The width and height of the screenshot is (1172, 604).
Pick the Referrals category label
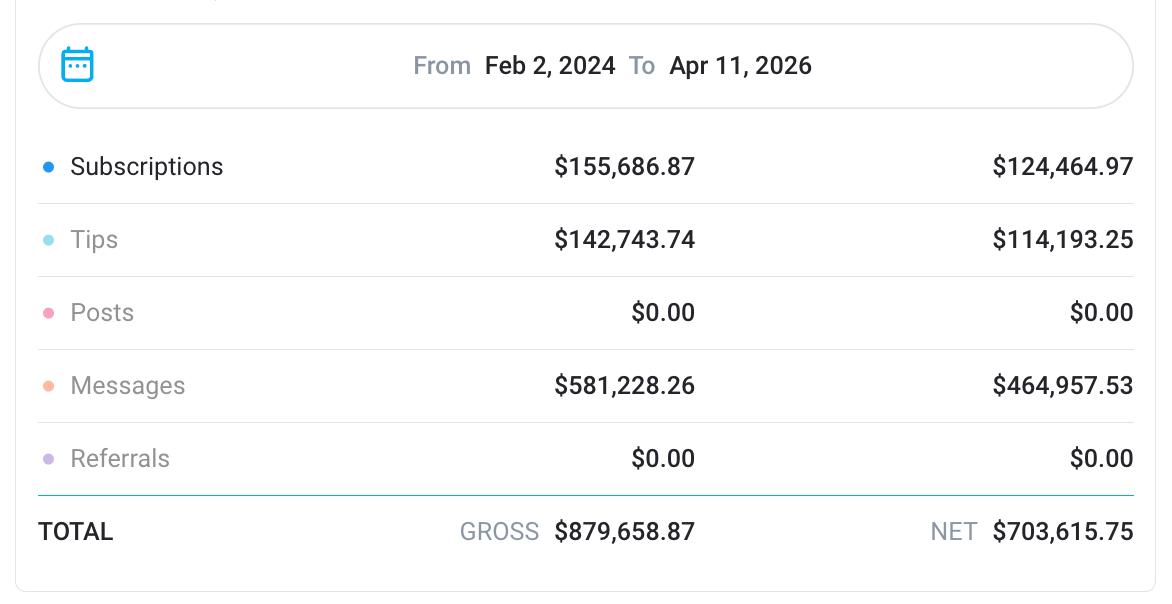120,459
